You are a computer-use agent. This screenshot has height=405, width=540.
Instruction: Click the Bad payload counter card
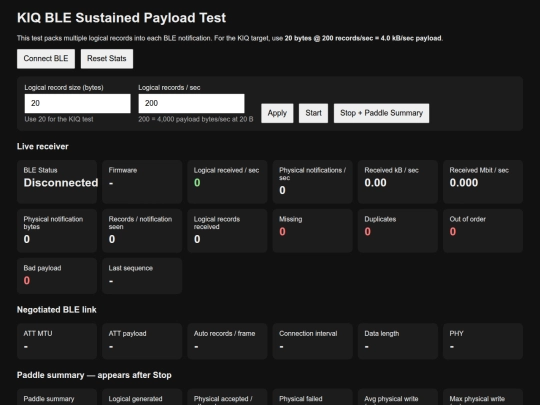point(57,276)
